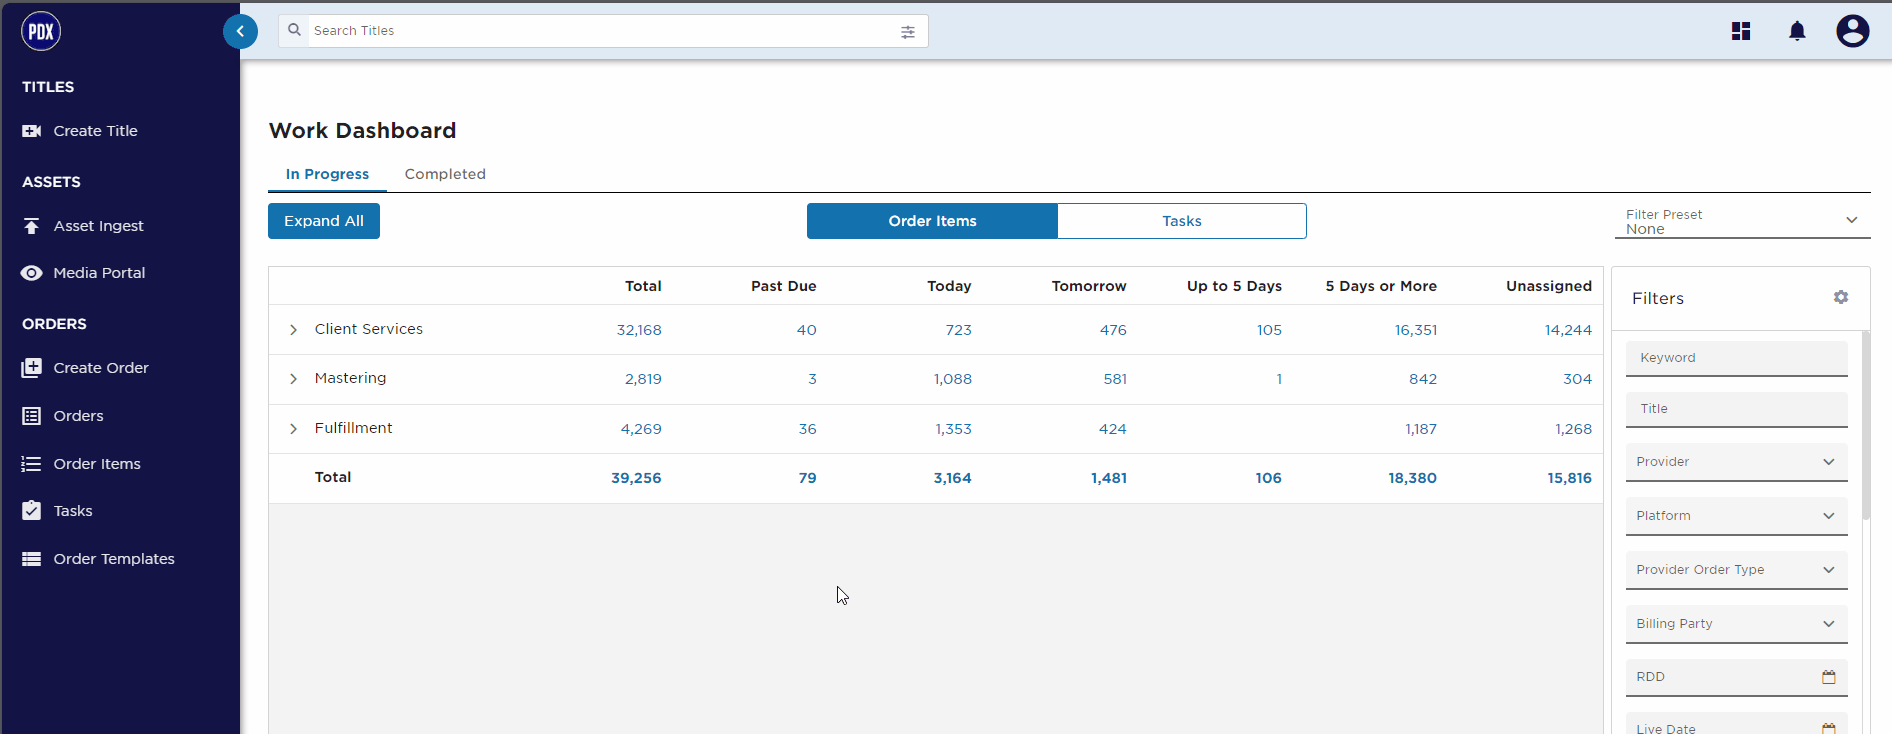Click Mastering unassigned value 304
Screen dimensions: 1892x734
[x=1577, y=379]
